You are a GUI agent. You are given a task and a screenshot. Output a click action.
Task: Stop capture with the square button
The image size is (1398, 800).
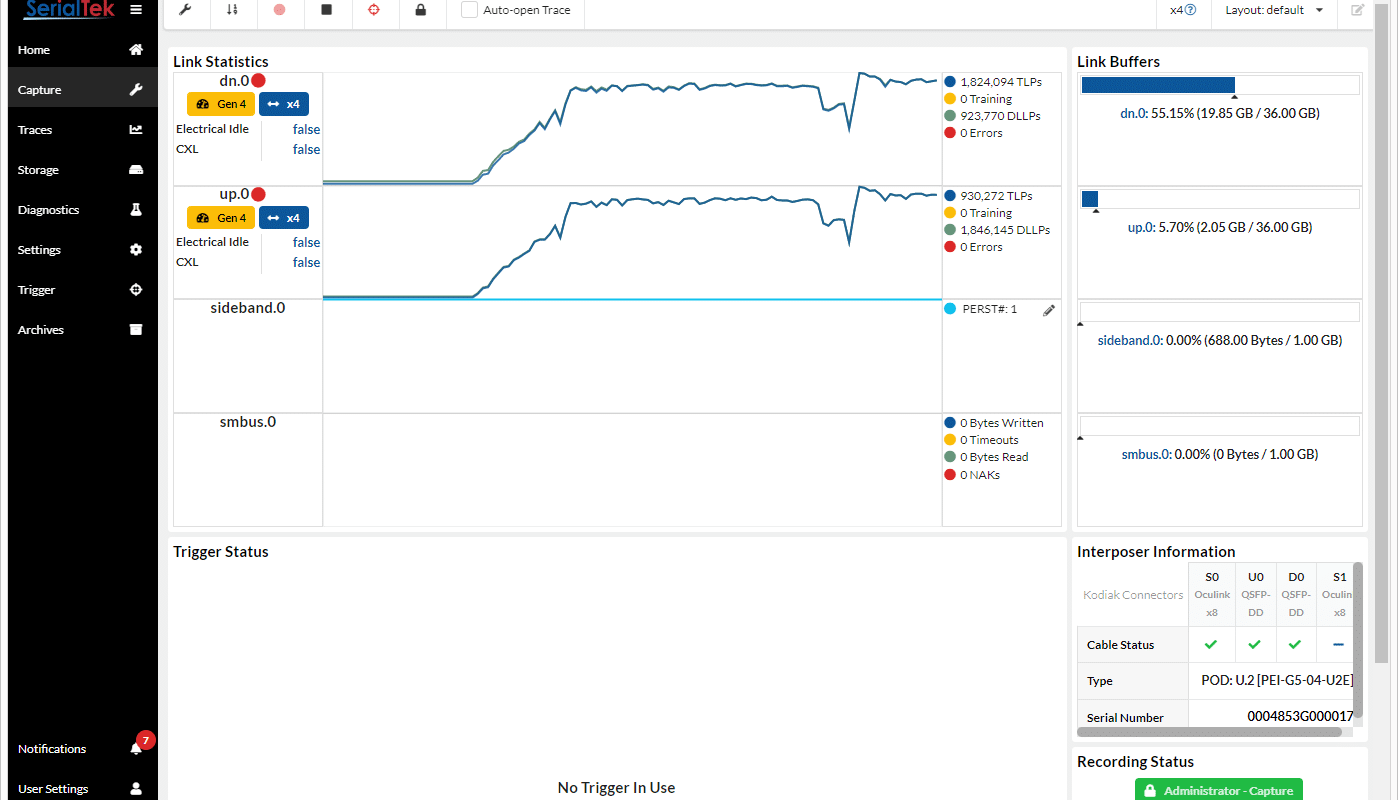coord(326,10)
